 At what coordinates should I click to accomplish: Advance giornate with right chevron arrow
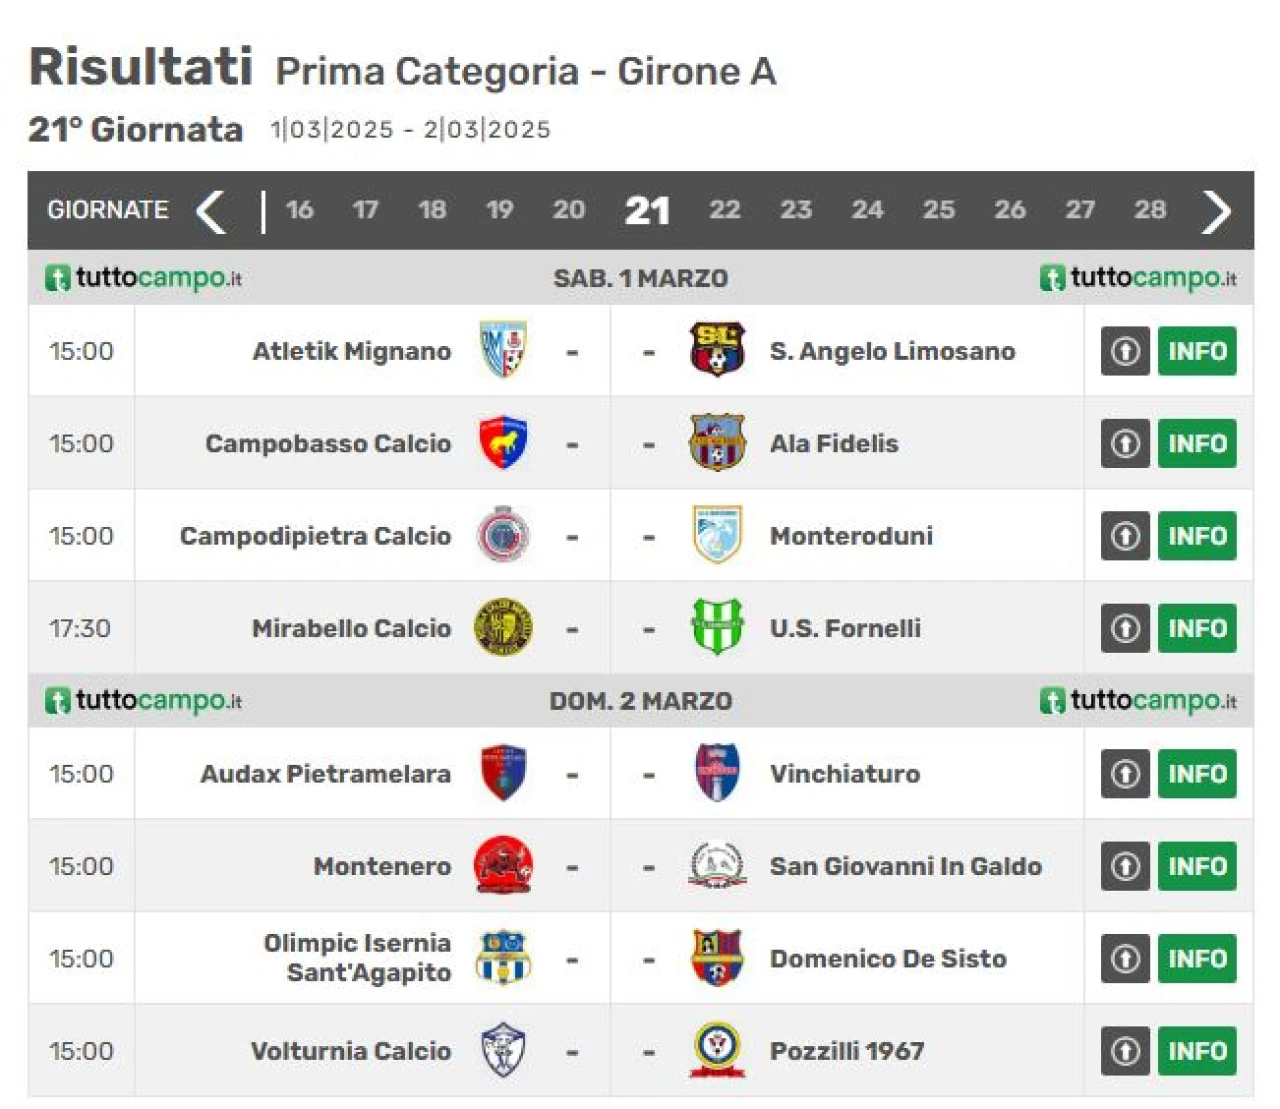coord(1216,211)
